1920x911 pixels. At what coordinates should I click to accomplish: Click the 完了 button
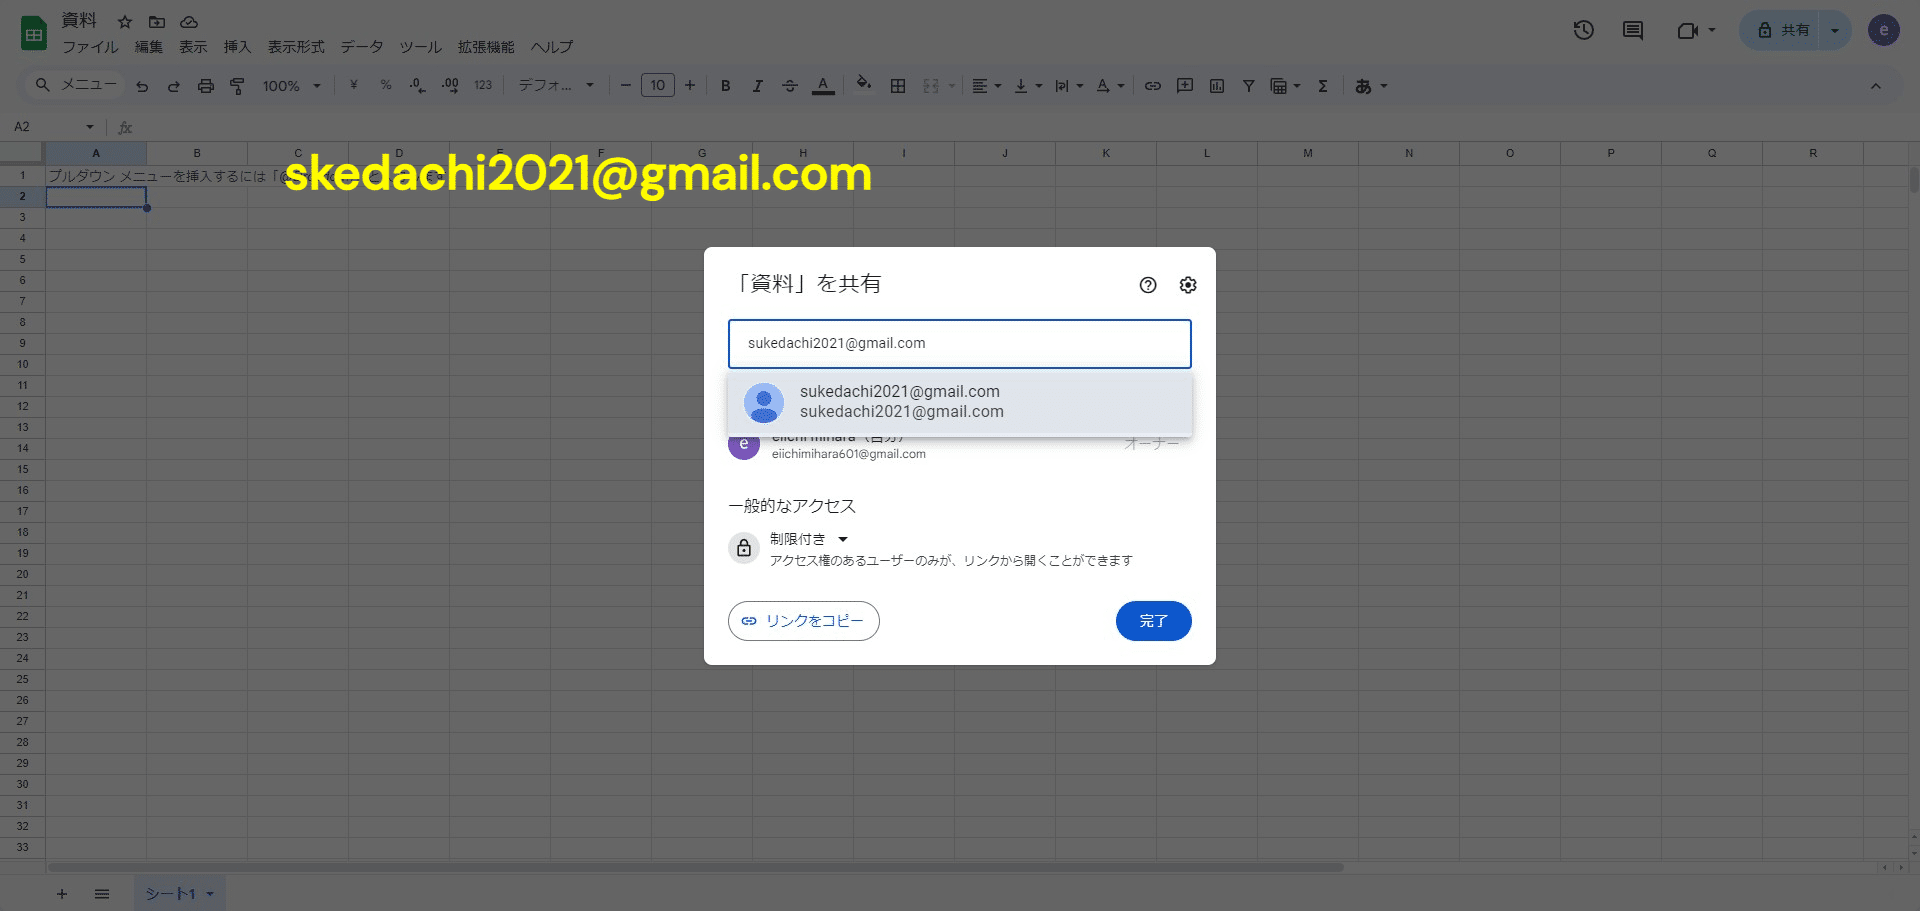pyautogui.click(x=1153, y=621)
